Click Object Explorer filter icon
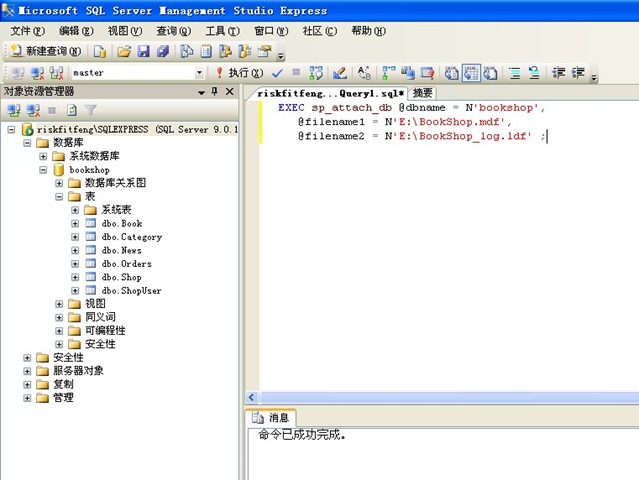This screenshot has width=639, height=480. 91,110
